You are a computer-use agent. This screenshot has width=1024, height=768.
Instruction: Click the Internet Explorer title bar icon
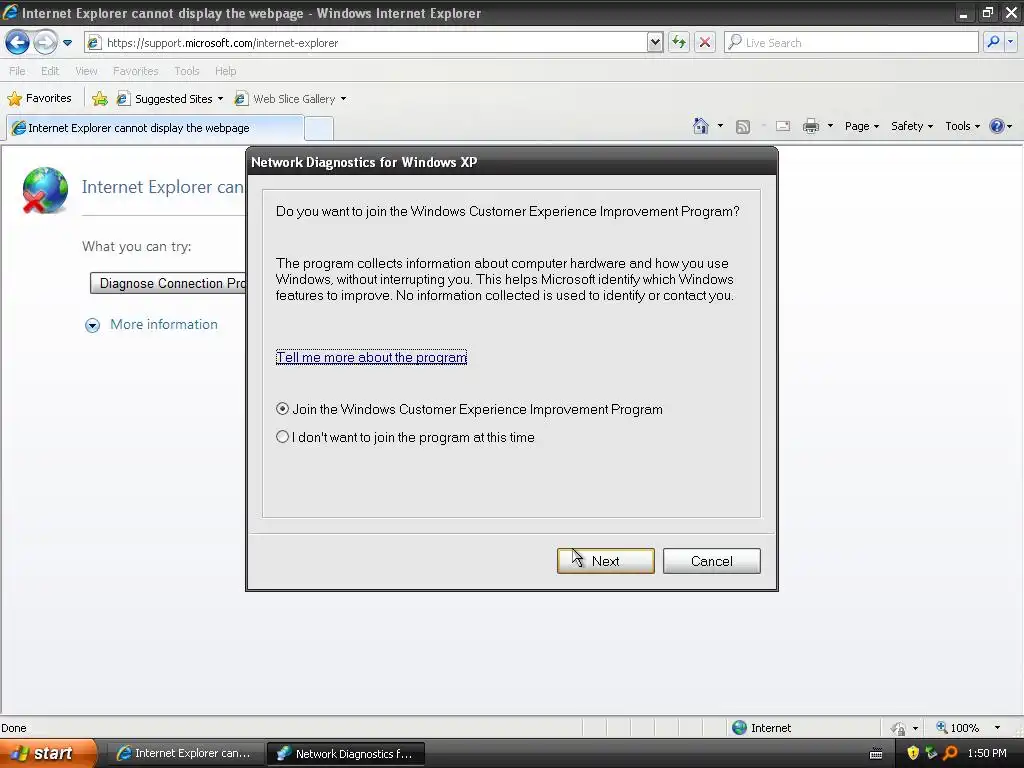click(10, 12)
